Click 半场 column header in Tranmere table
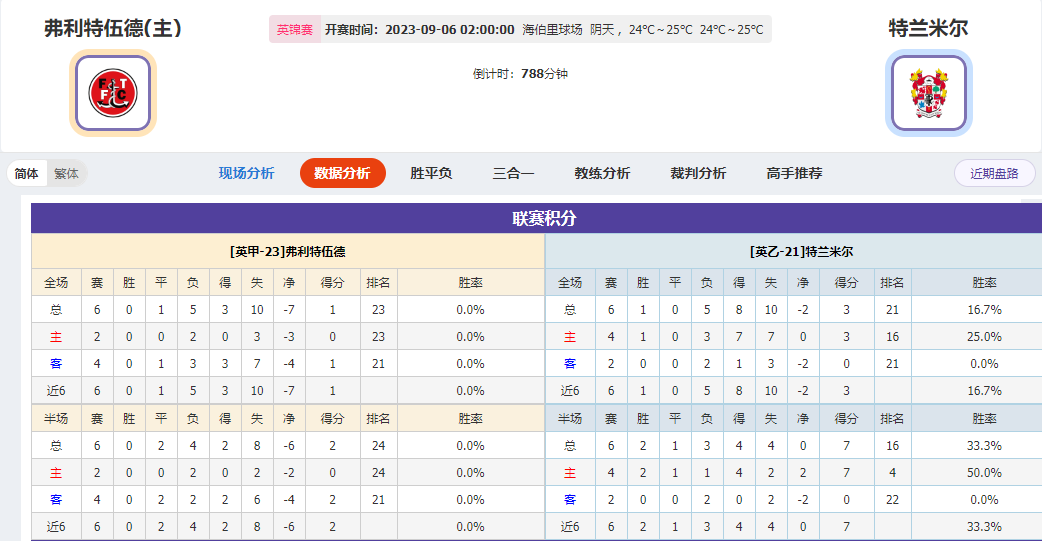Screen dimensions: 1042x541 [x=570, y=419]
